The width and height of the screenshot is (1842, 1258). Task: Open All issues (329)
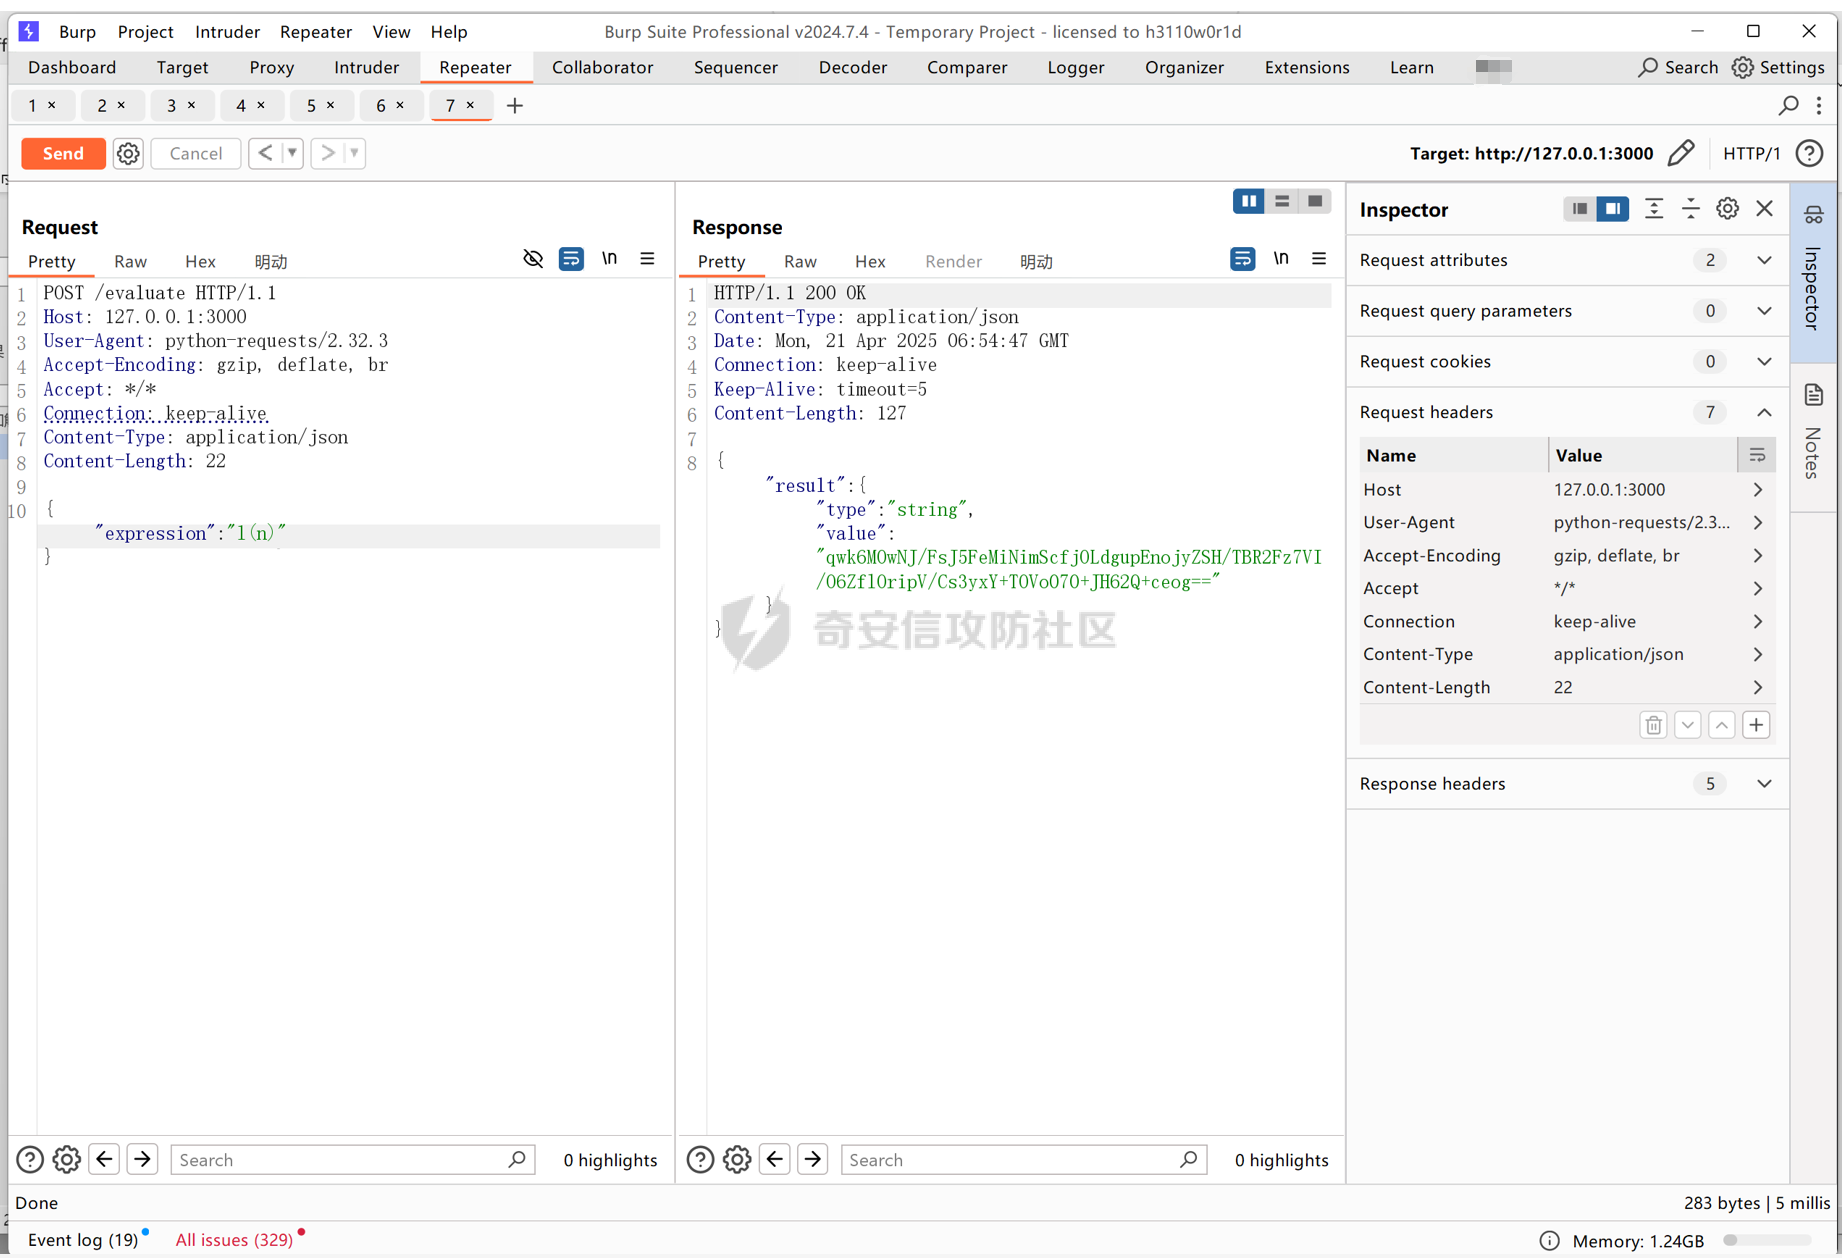(x=234, y=1240)
